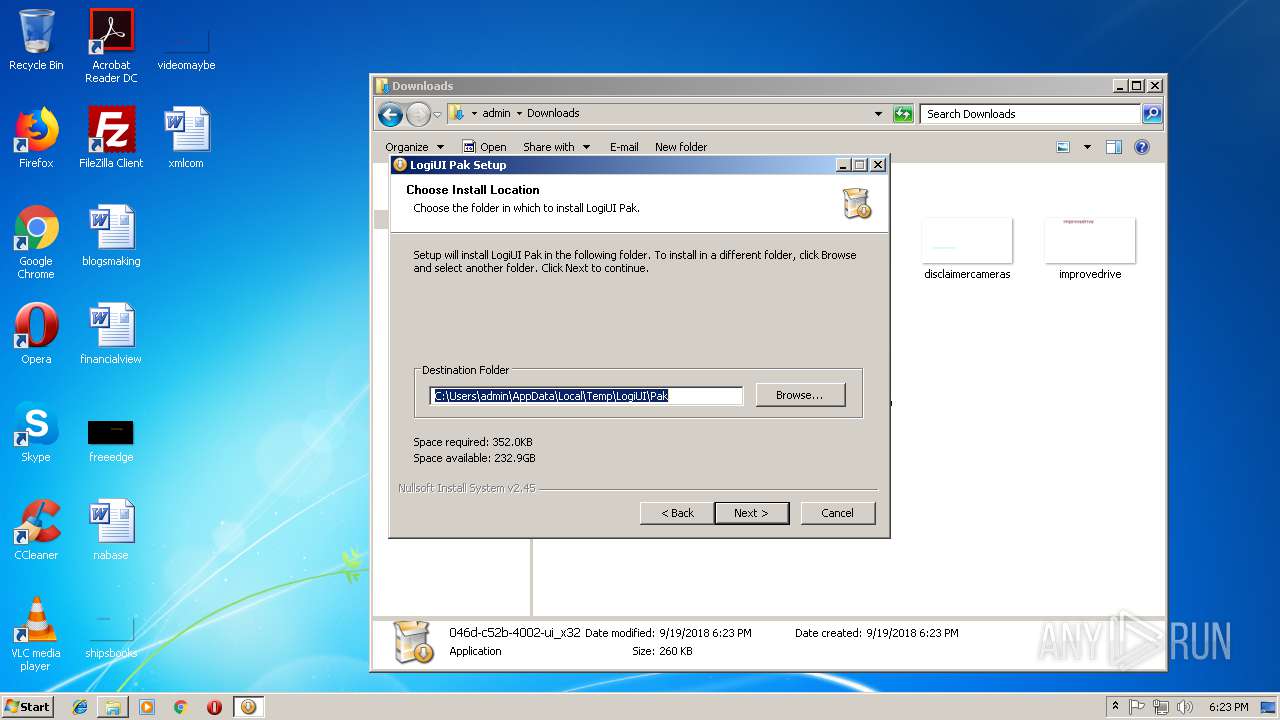Screen dimensions: 1280x720
Task: Expand the admin breadcrumb arrow
Action: [519, 114]
